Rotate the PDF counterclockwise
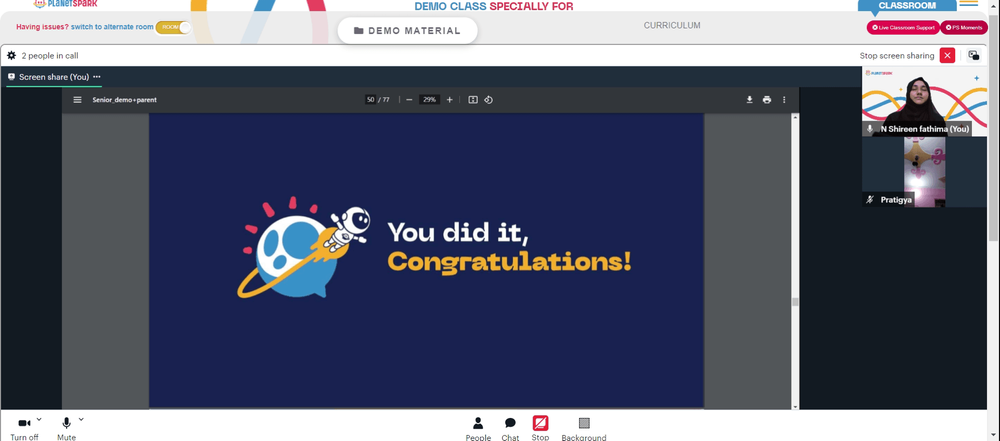 (x=489, y=100)
